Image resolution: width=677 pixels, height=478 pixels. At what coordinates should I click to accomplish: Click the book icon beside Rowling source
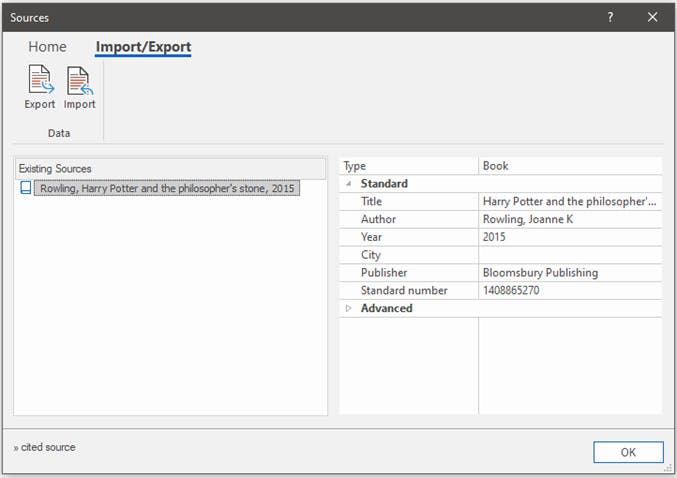pos(25,187)
